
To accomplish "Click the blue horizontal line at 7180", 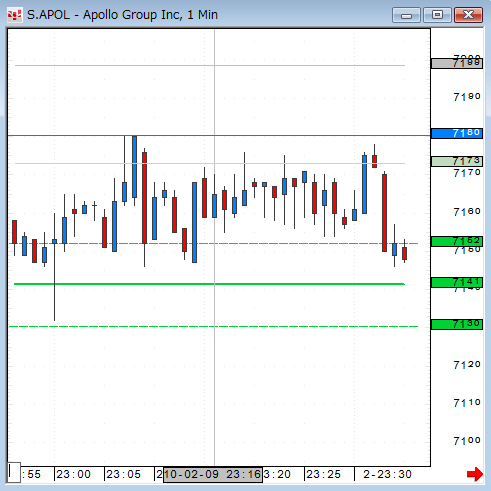I will click(x=219, y=136).
